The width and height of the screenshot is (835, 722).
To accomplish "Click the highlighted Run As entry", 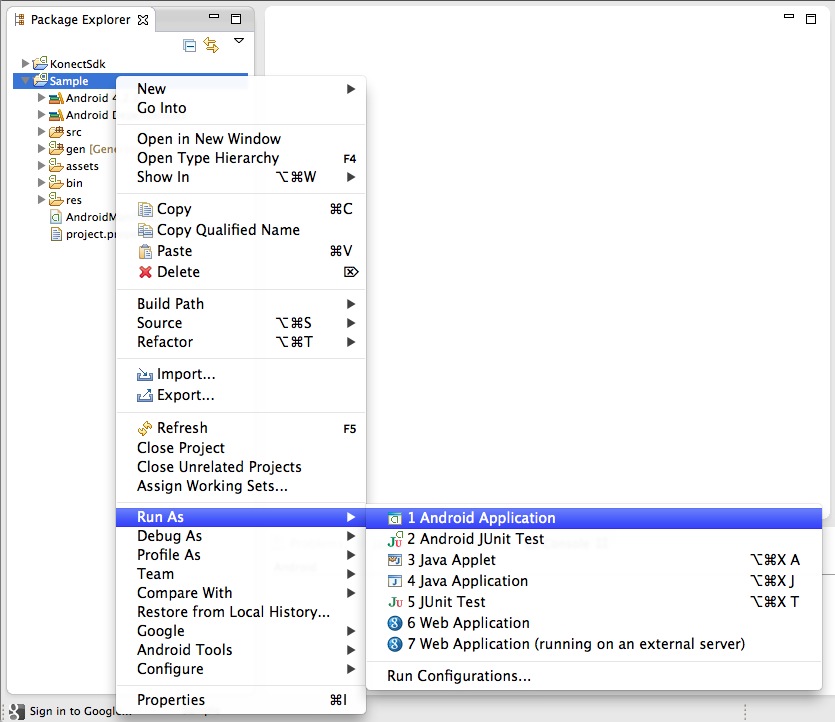I will [241, 517].
